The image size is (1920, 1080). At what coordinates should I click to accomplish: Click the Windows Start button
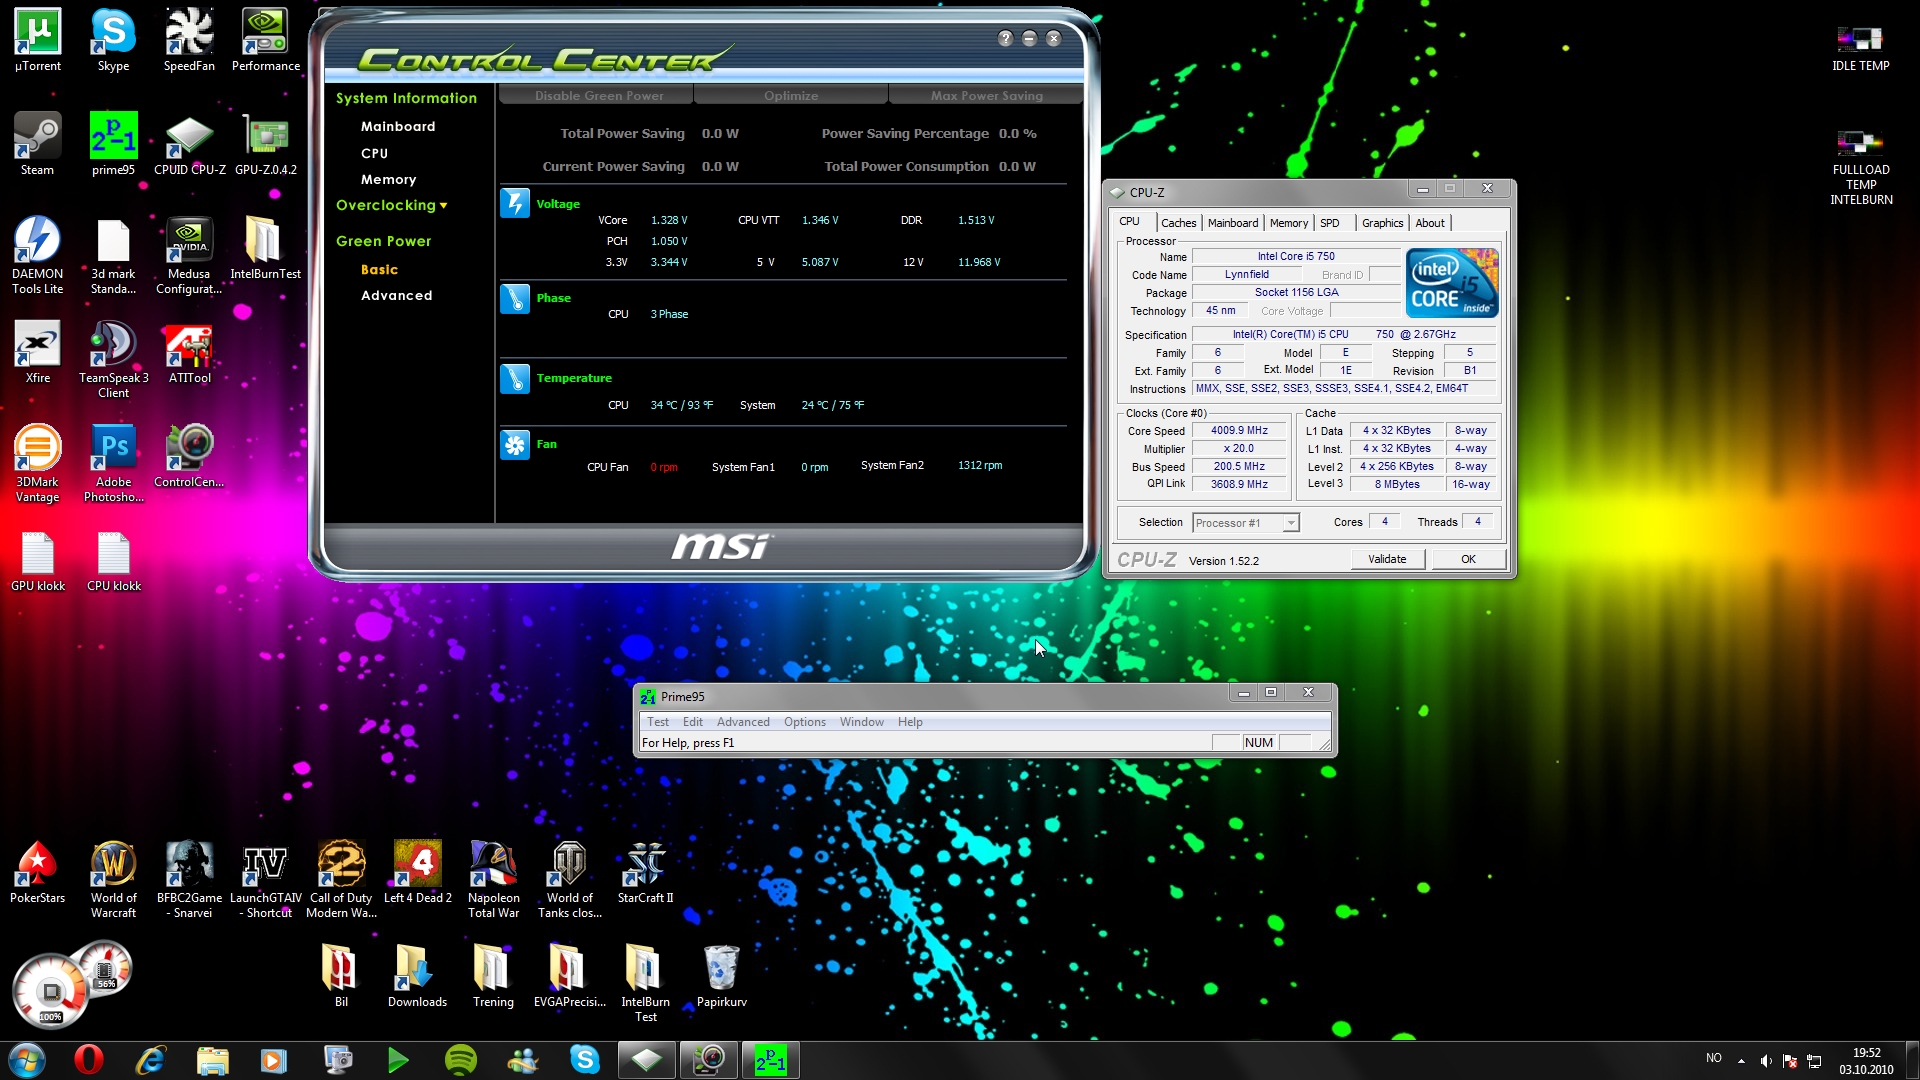(27, 1060)
